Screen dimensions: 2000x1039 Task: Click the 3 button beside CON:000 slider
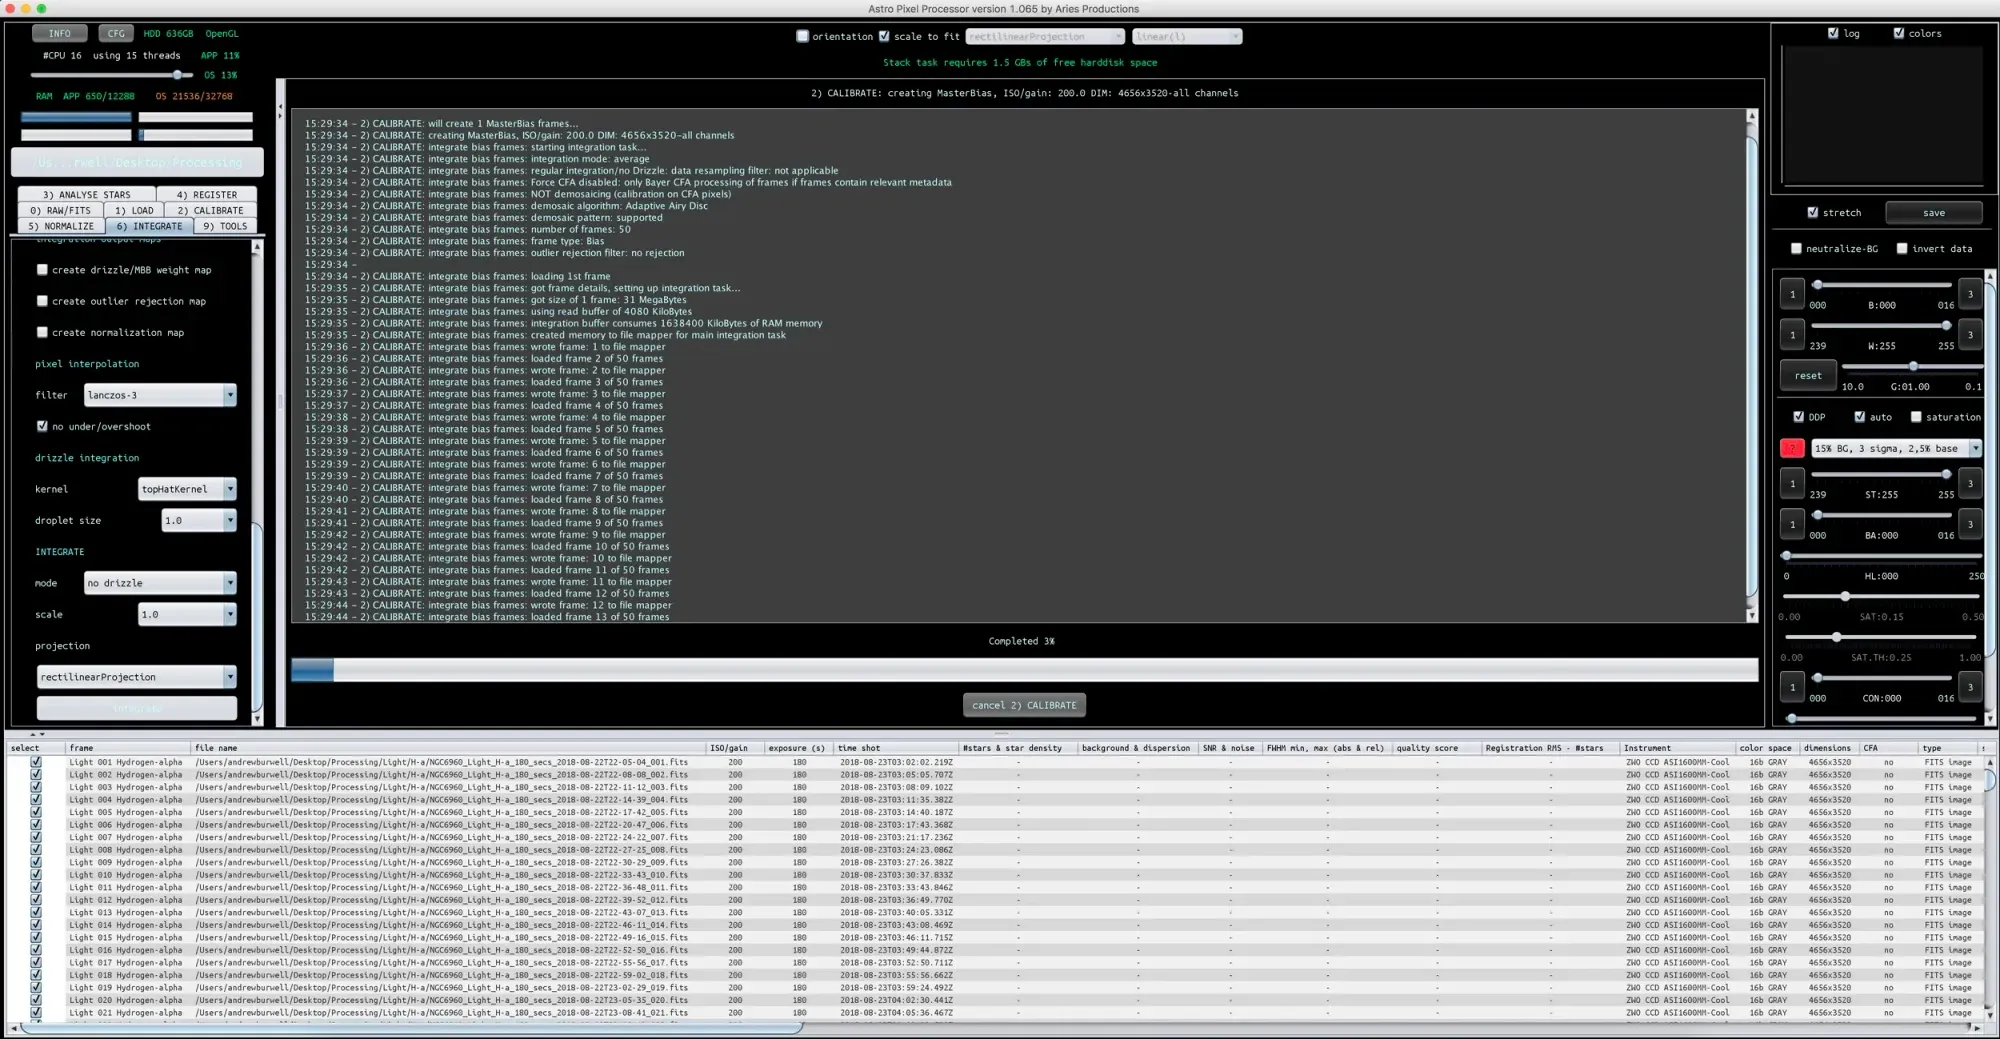(1970, 687)
